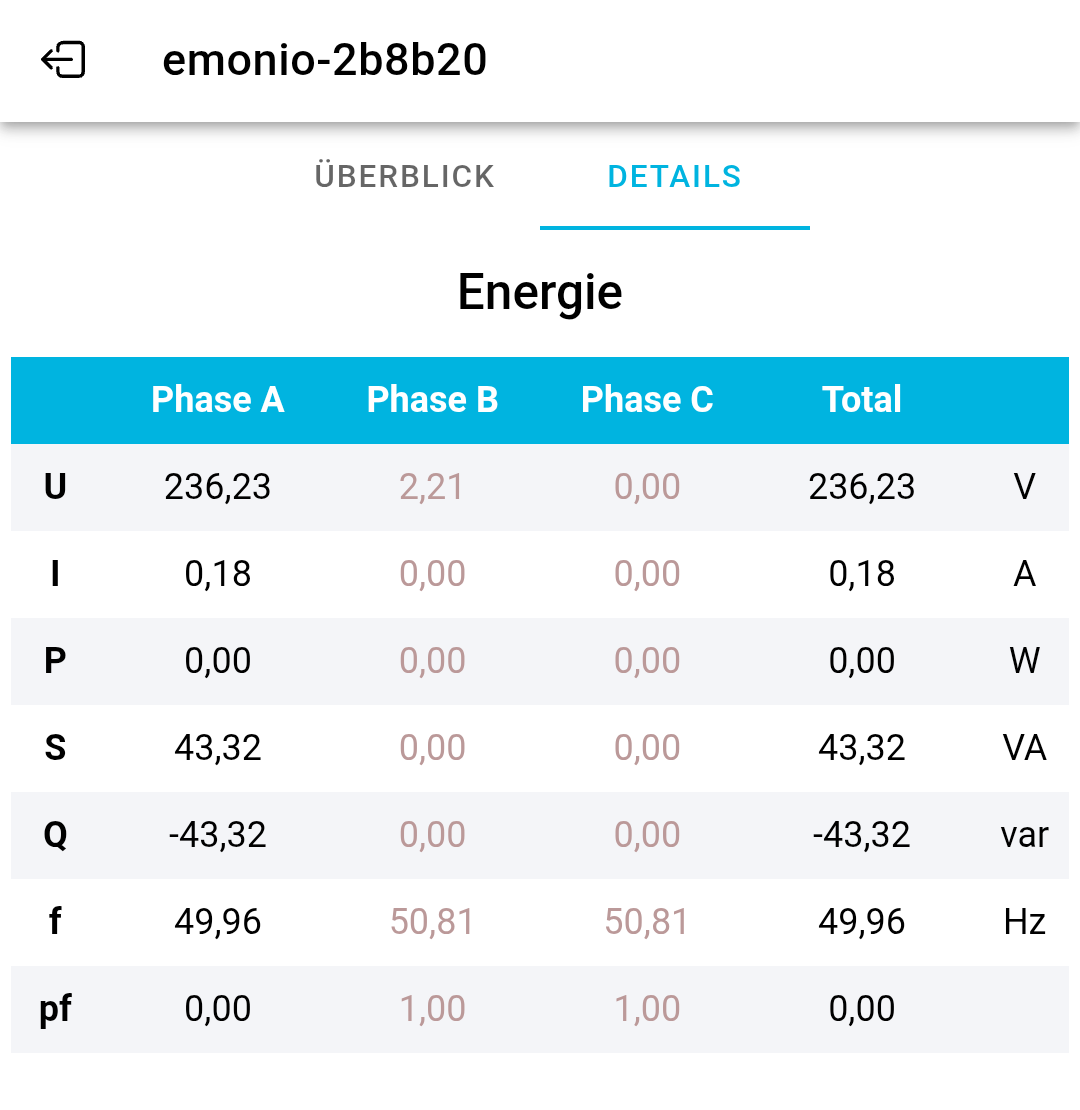Click the Total column header
This screenshot has width=1080, height=1110.
[862, 400]
